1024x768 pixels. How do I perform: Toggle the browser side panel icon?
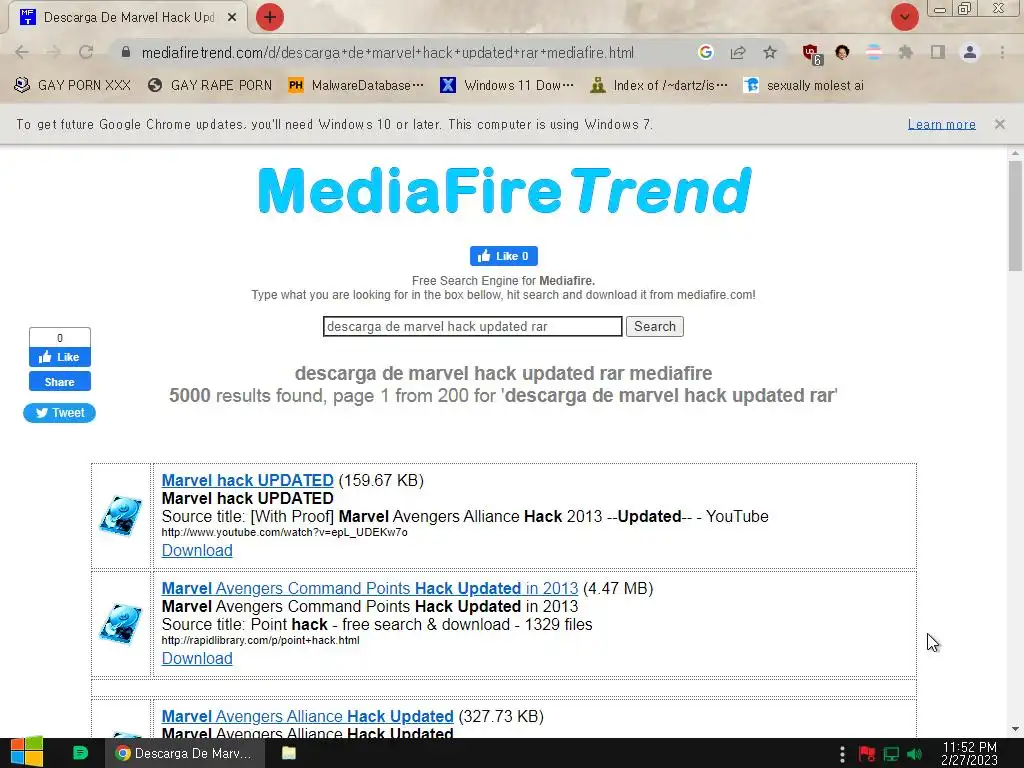click(938, 52)
